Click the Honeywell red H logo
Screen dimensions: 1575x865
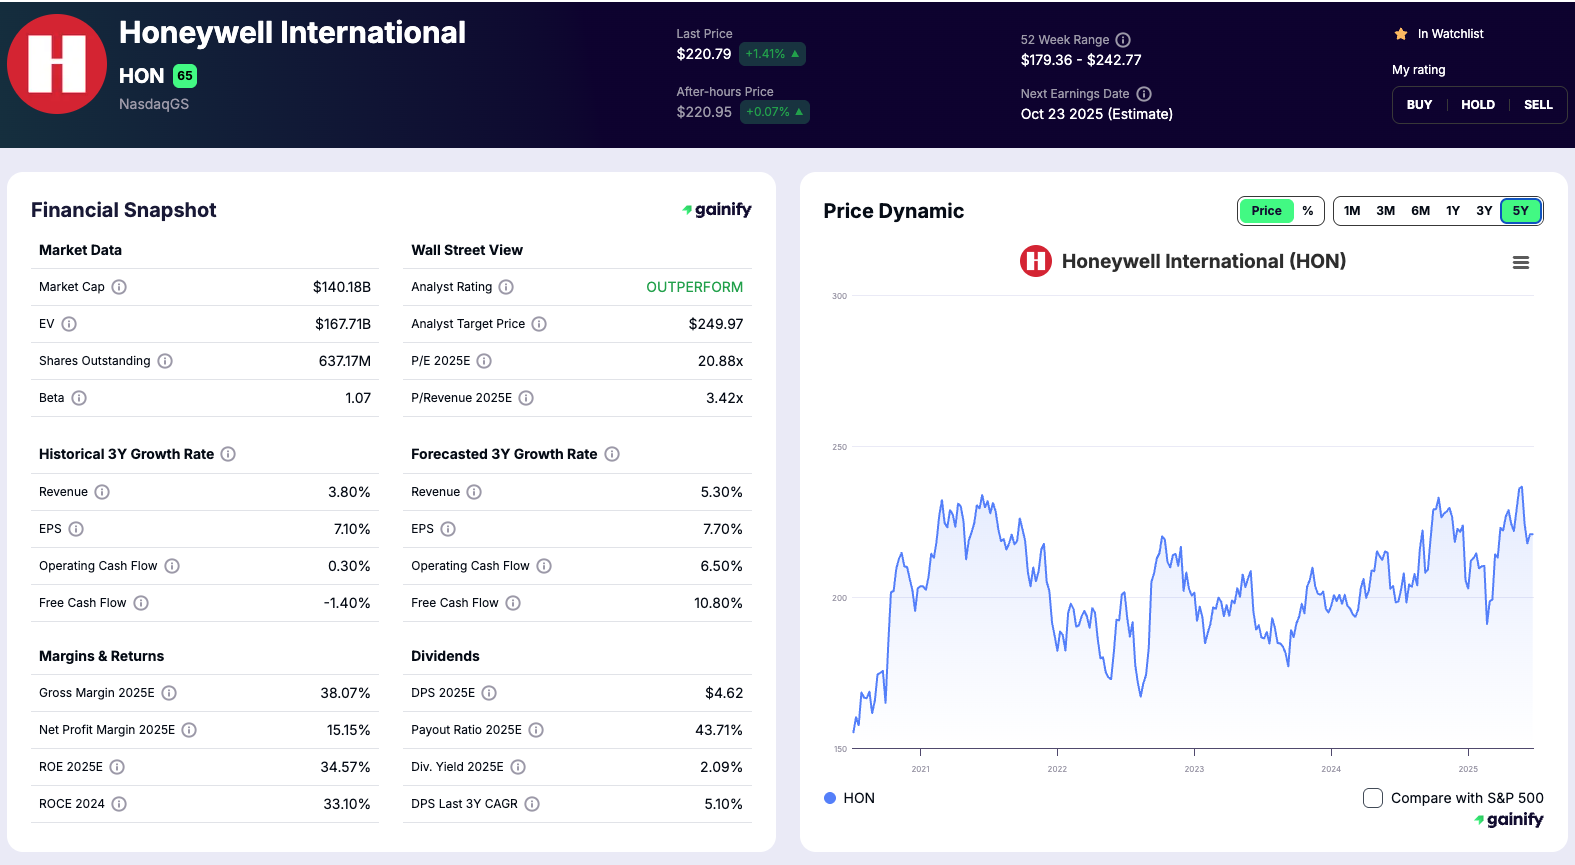(57, 64)
